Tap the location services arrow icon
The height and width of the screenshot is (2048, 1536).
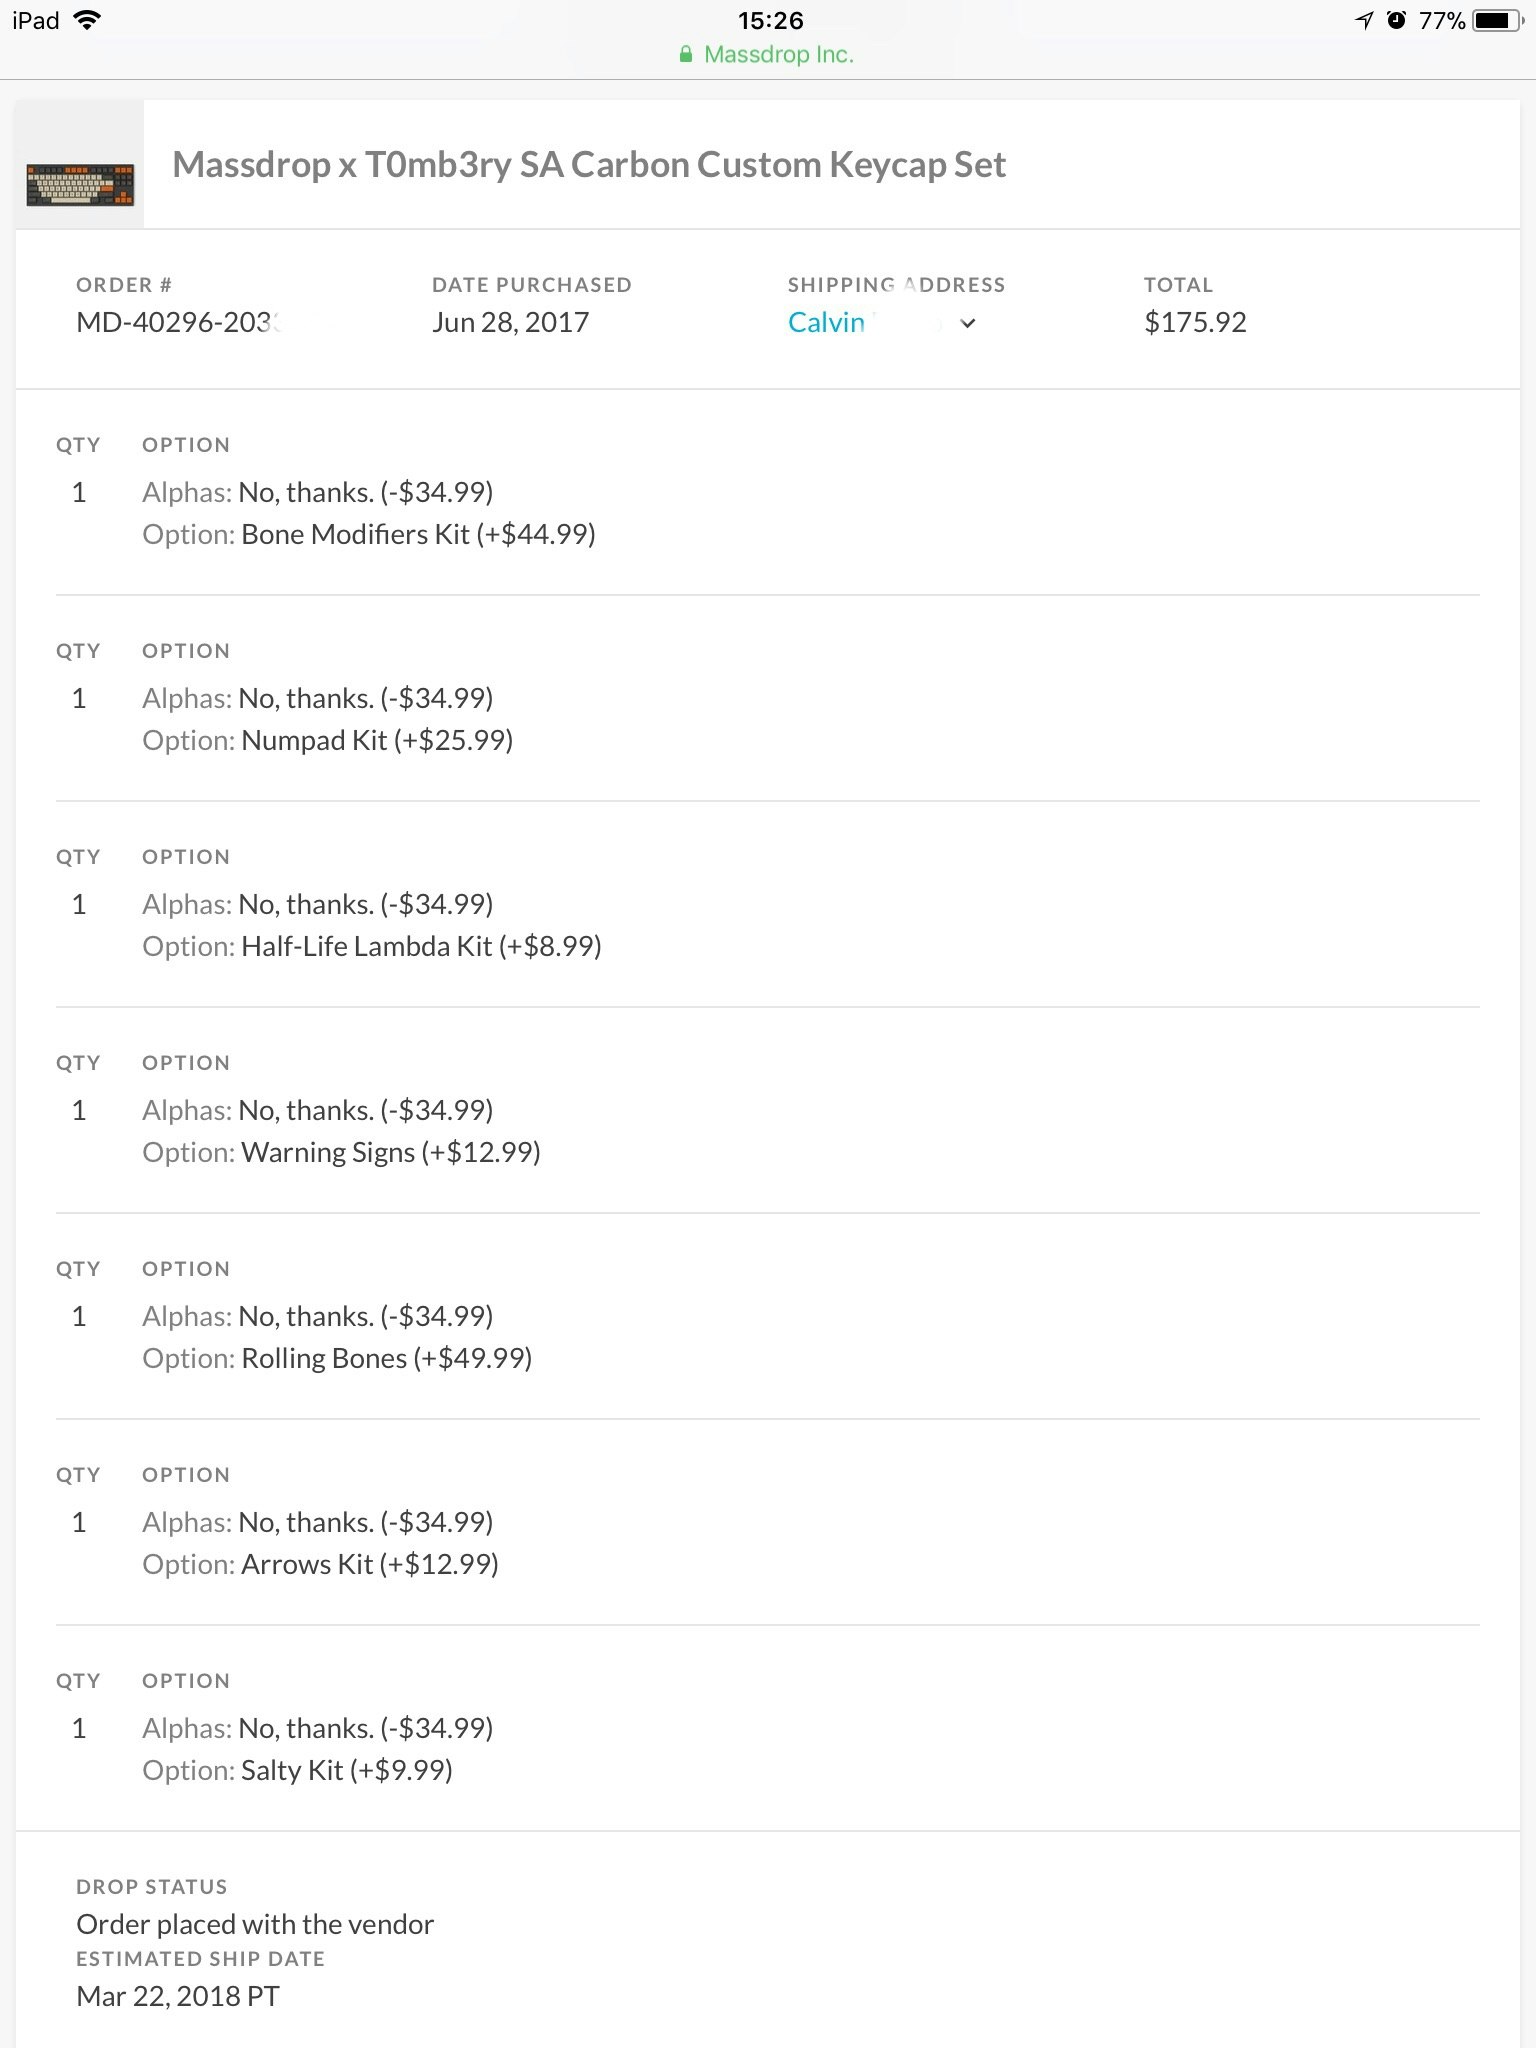(1364, 21)
